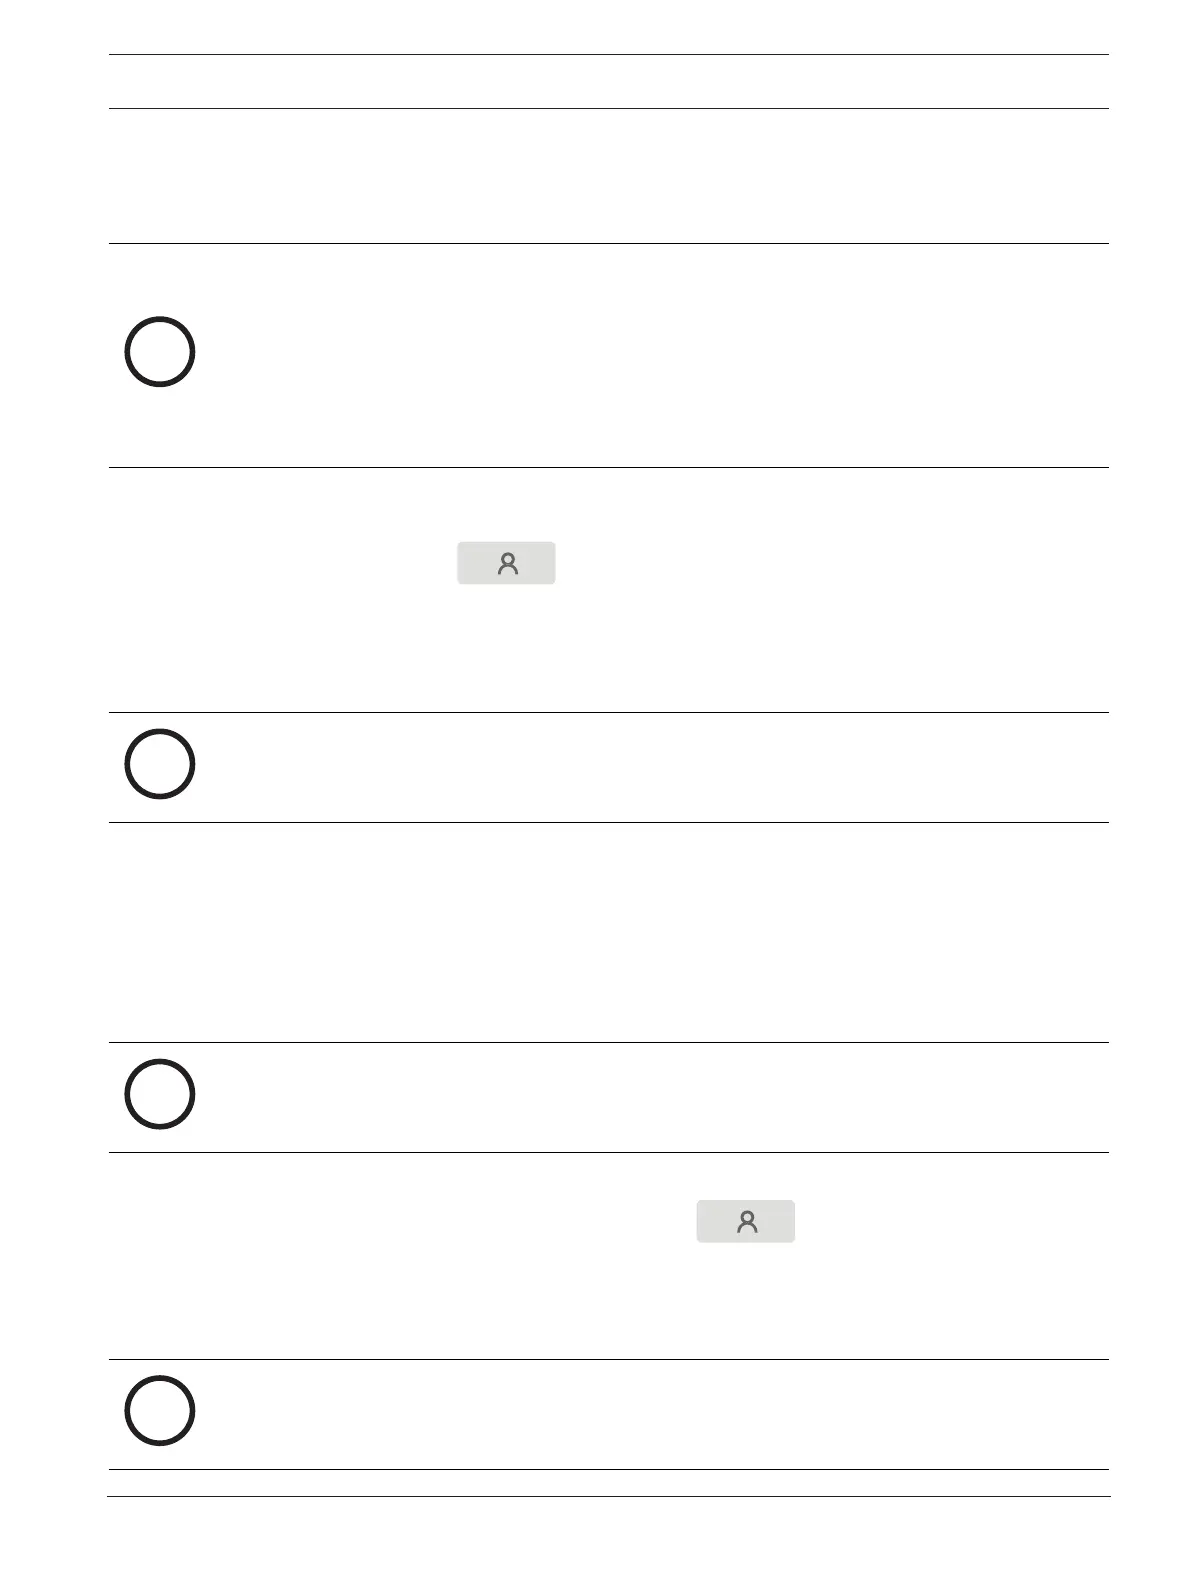Click the blank margin above the top line
Viewport: 1191px width, 1587px height.
tap(608, 27)
